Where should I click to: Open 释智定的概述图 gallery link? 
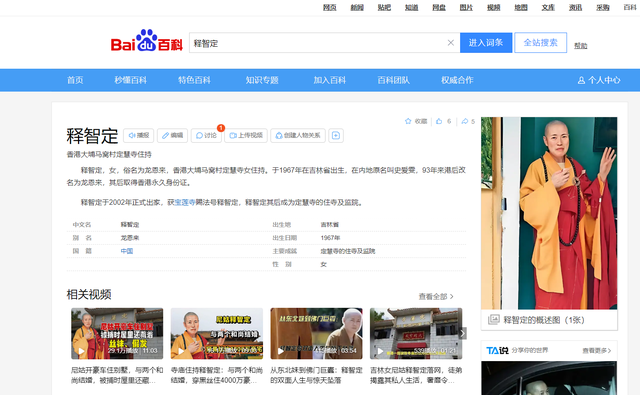tap(544, 320)
